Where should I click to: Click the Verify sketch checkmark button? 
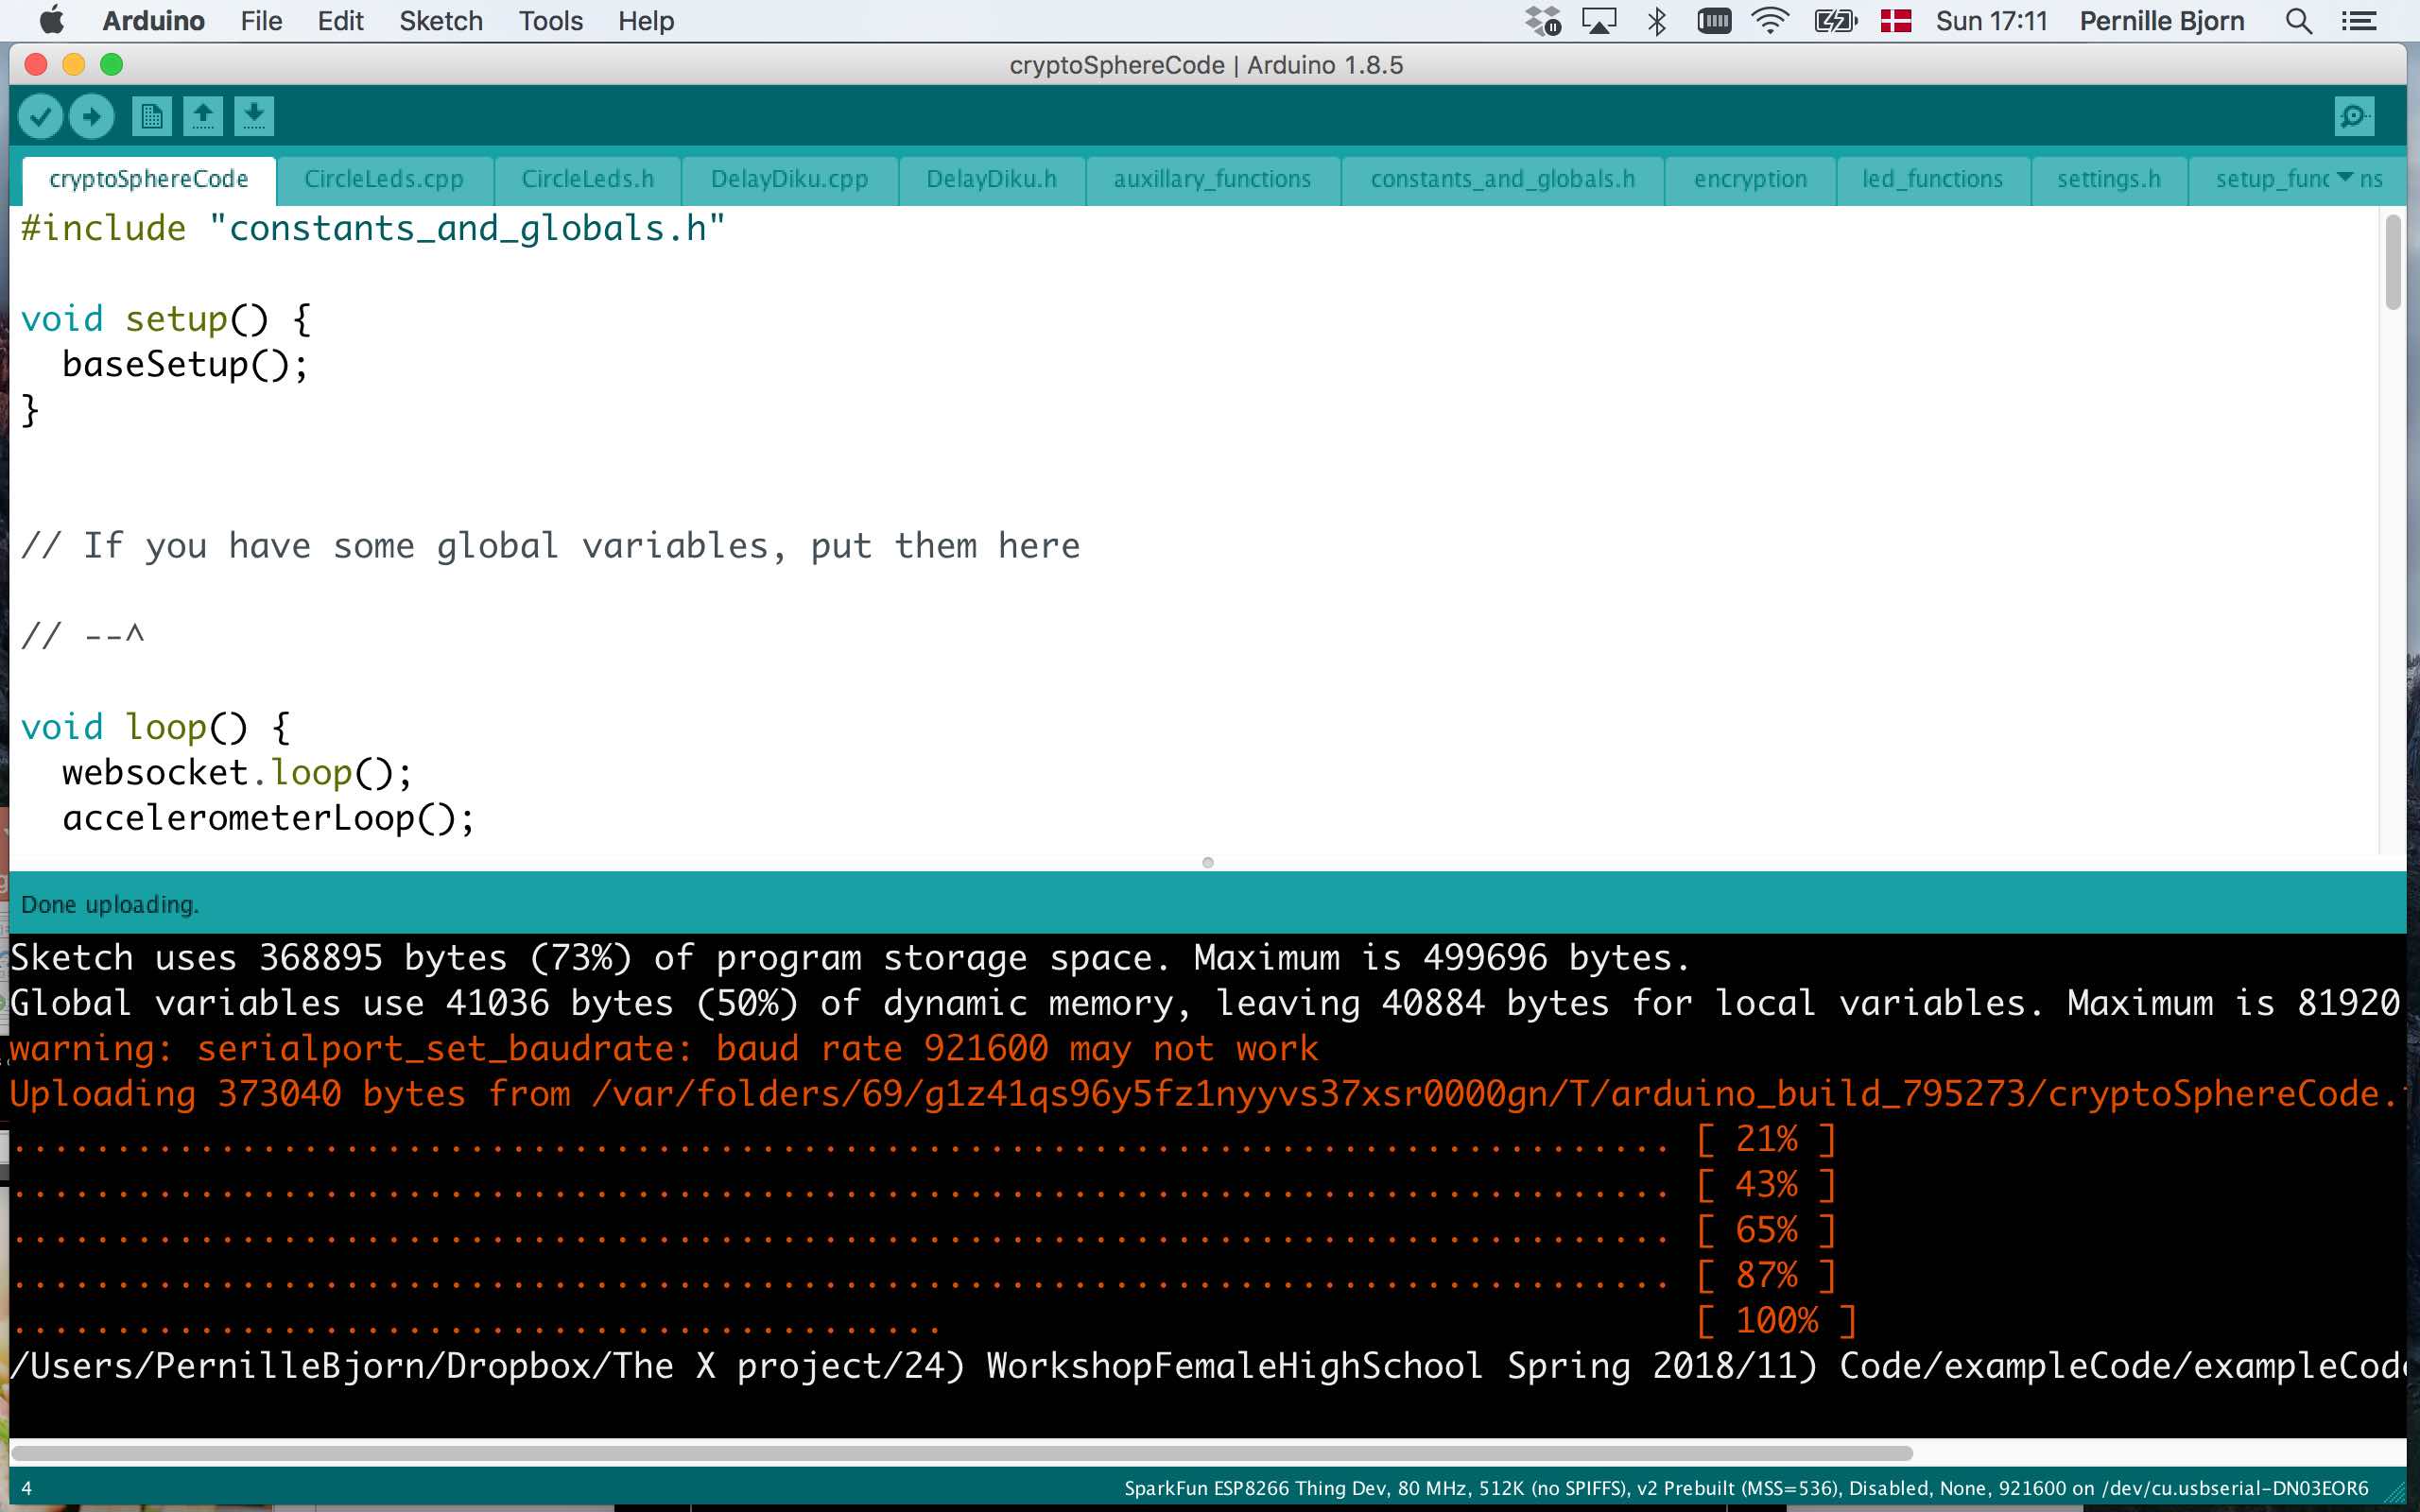coord(41,116)
